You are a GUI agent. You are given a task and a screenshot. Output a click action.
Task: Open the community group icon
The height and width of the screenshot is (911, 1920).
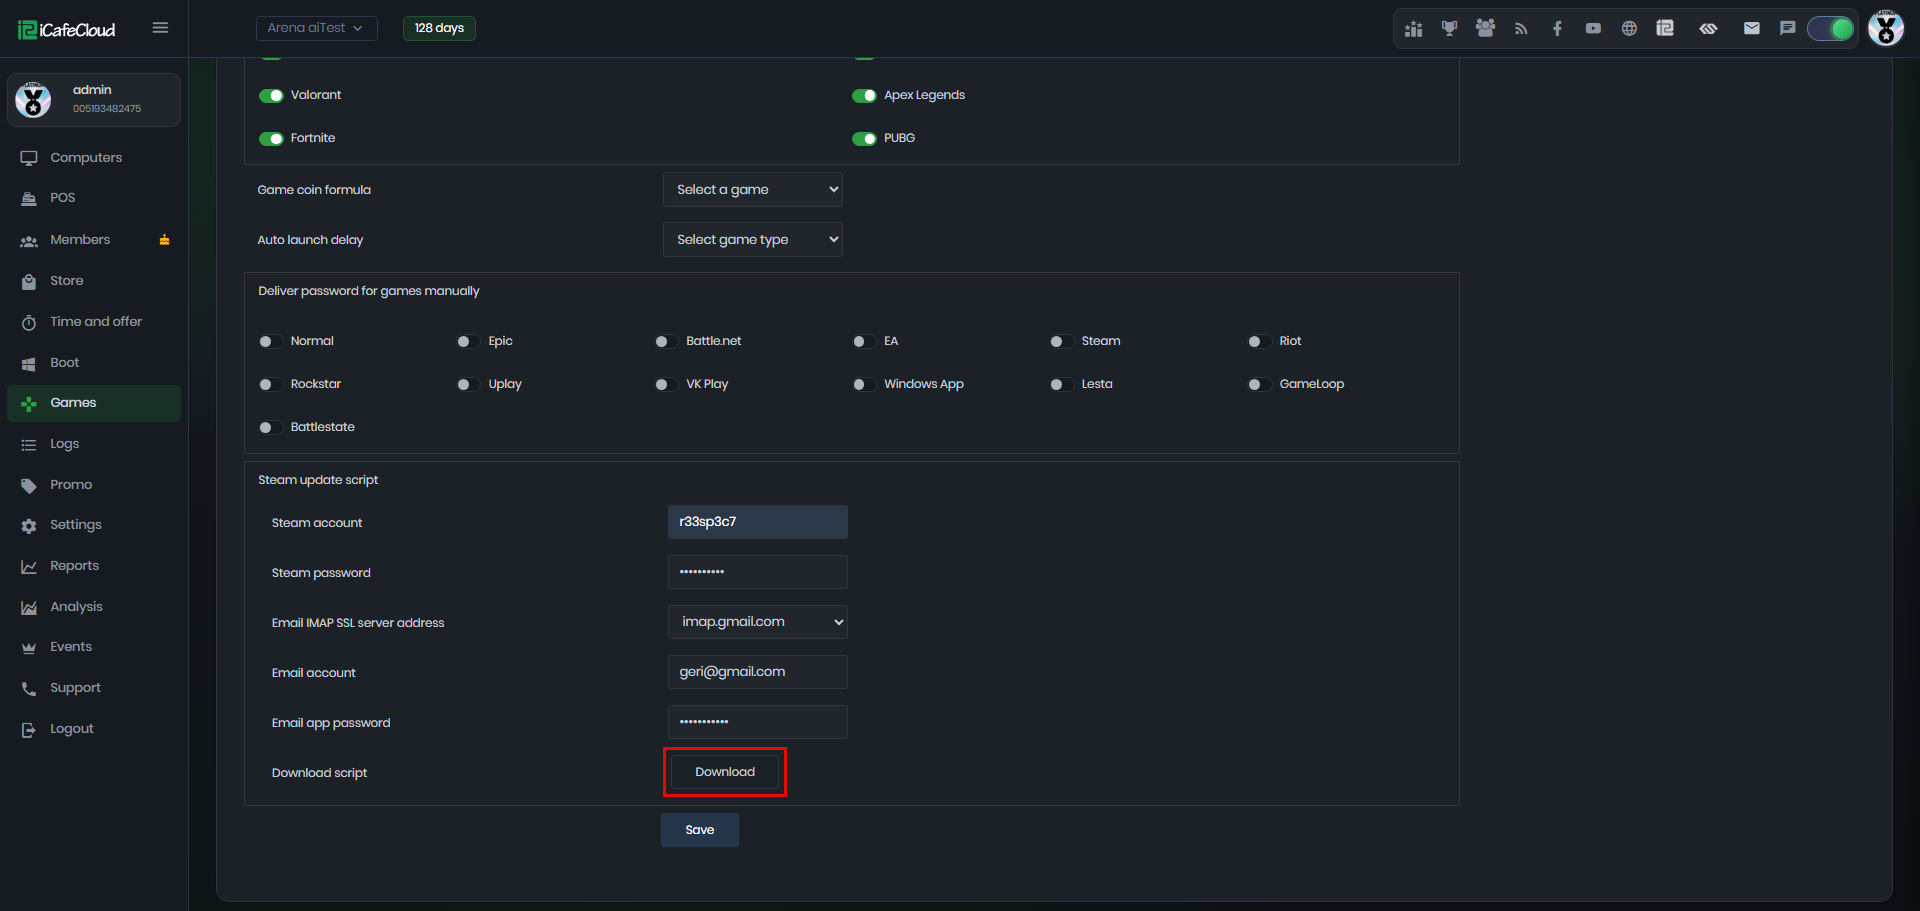[x=1485, y=29]
